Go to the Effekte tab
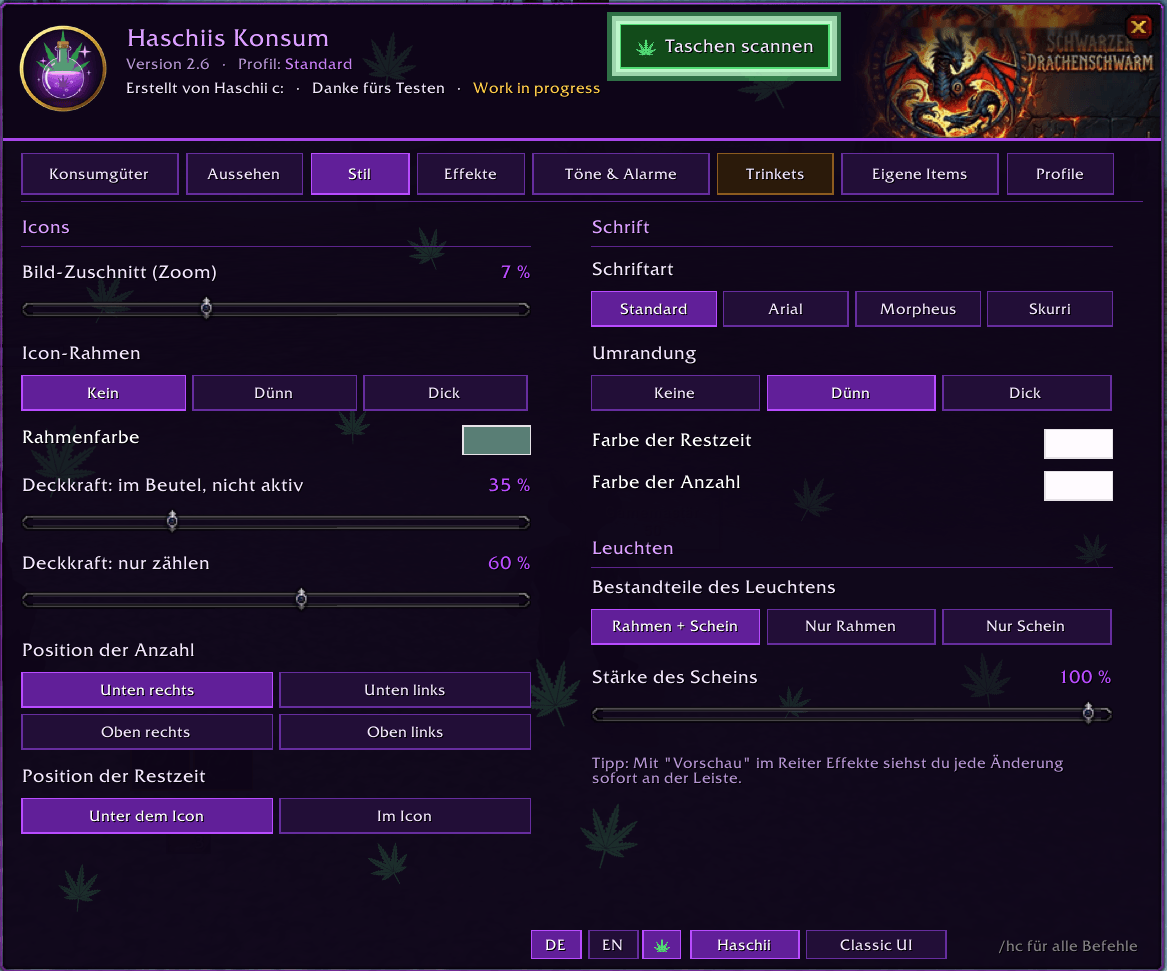This screenshot has height=971, width=1167. 470,174
